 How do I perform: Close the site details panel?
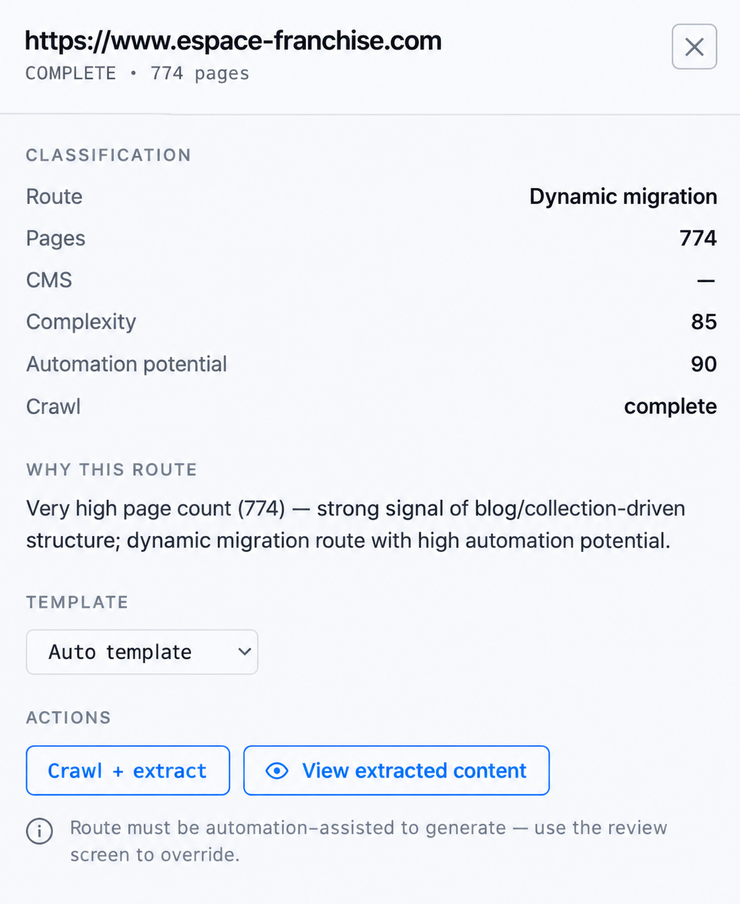click(694, 47)
